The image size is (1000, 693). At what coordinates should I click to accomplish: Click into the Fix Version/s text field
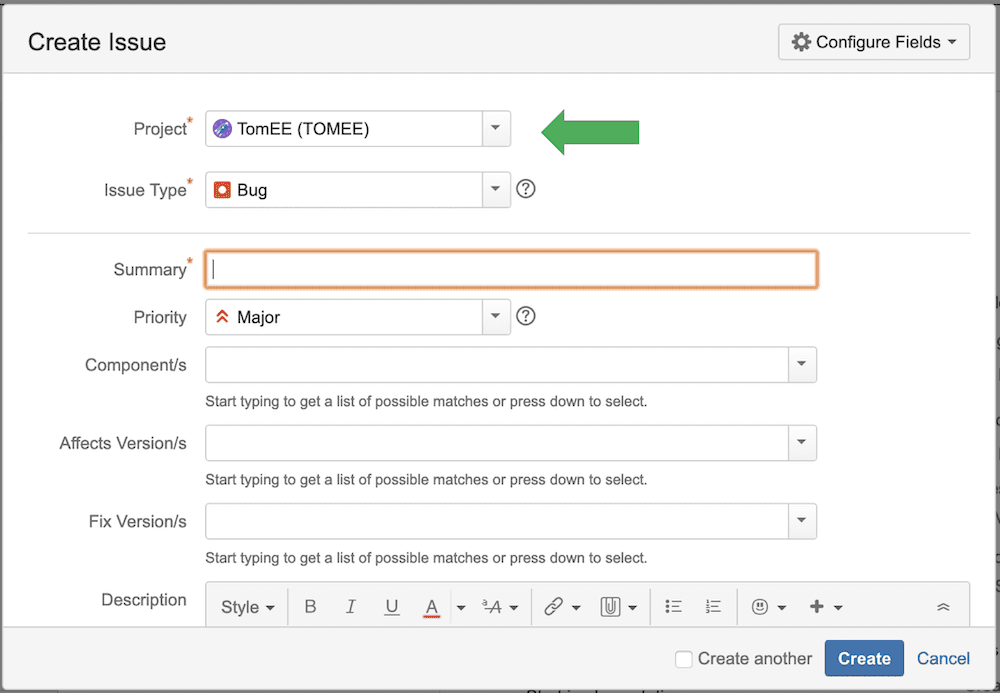point(497,521)
